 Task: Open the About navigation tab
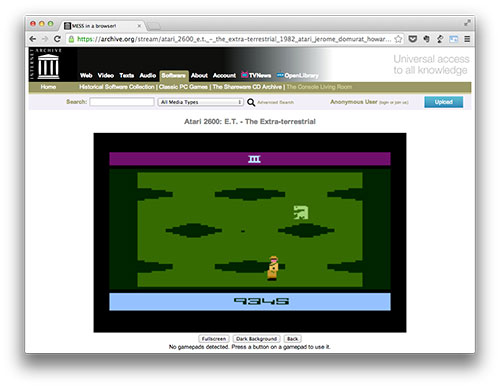pyautogui.click(x=199, y=75)
